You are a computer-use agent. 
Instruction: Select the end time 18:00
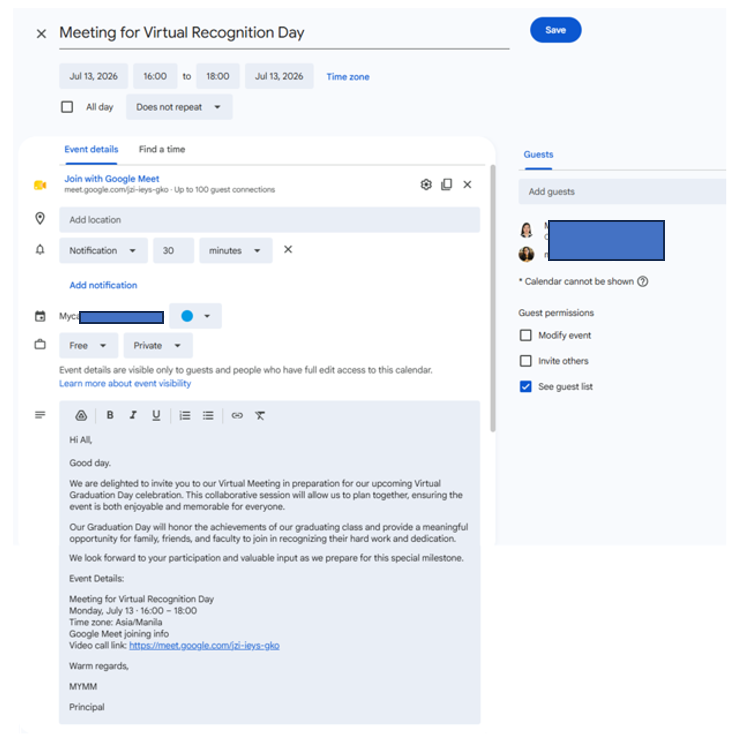pyautogui.click(x=218, y=76)
